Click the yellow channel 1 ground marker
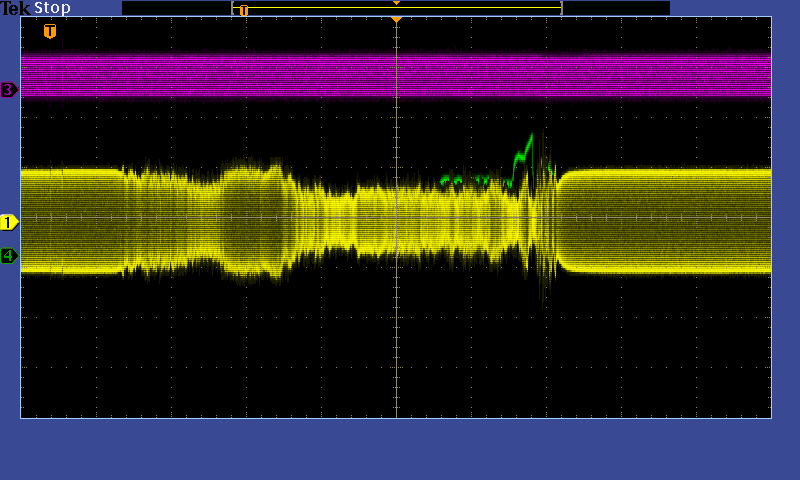The height and width of the screenshot is (480, 800). [9, 222]
